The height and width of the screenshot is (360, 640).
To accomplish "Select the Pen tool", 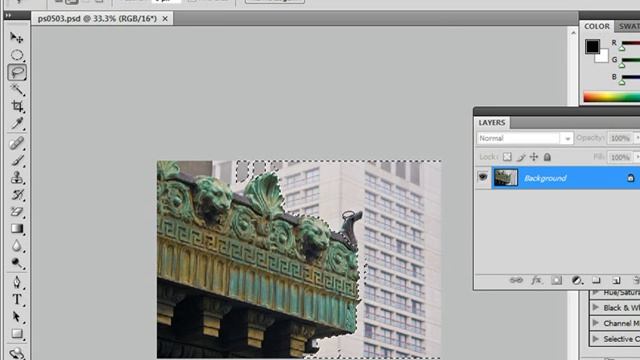I will pos(17,282).
